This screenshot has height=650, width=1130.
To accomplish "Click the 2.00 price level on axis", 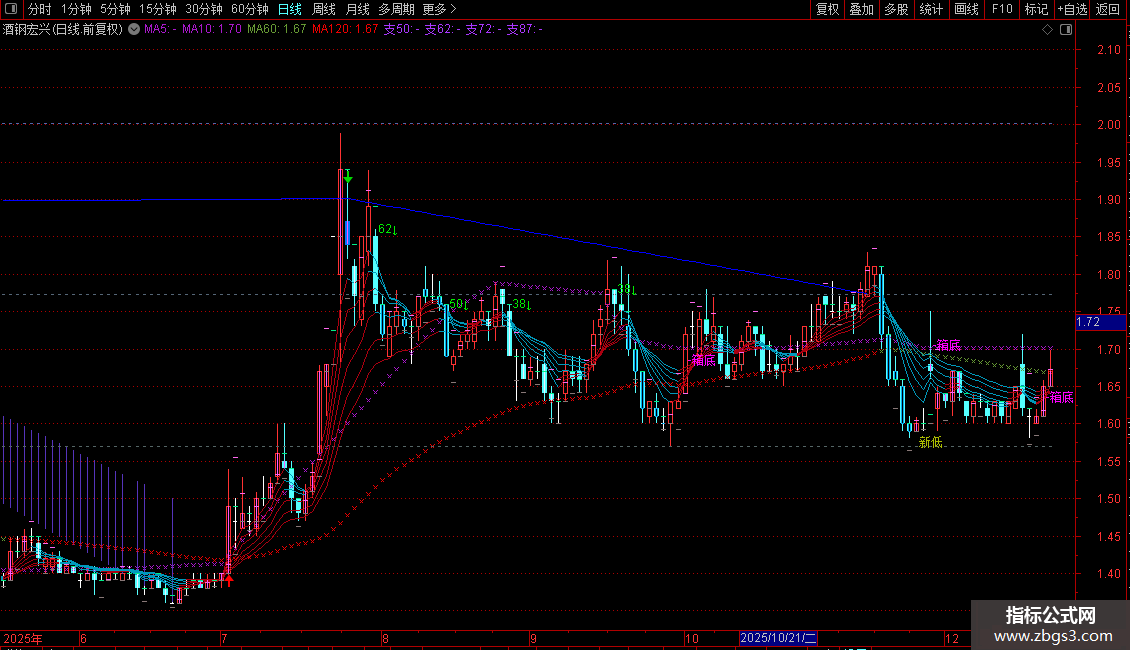I will 1109,125.
